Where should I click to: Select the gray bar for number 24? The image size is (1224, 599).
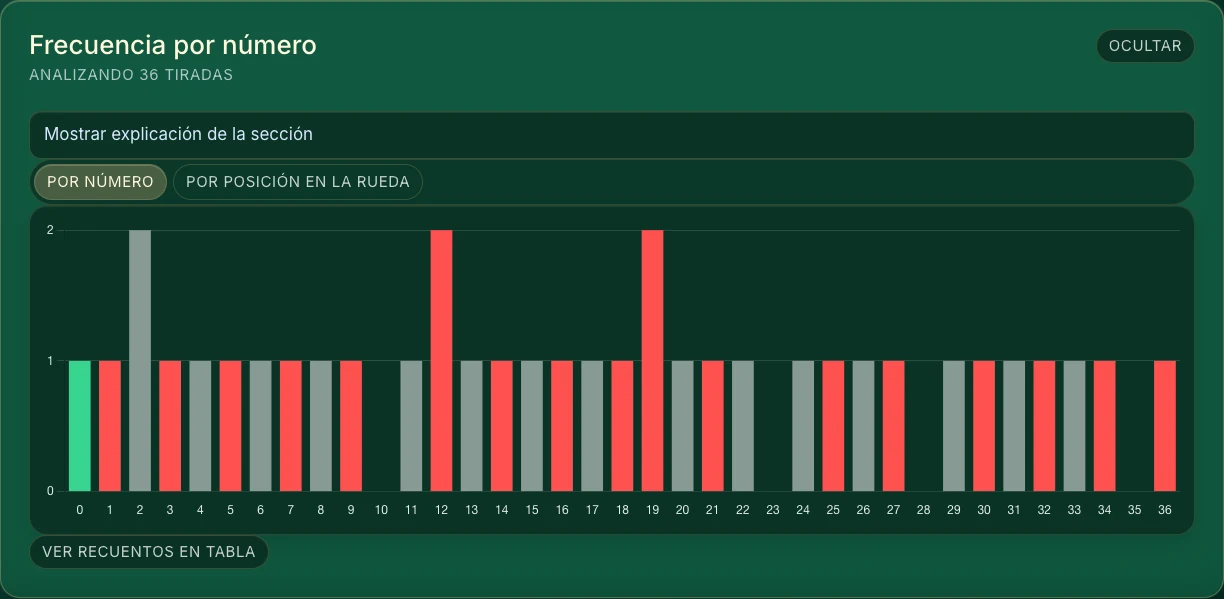pyautogui.click(x=803, y=426)
